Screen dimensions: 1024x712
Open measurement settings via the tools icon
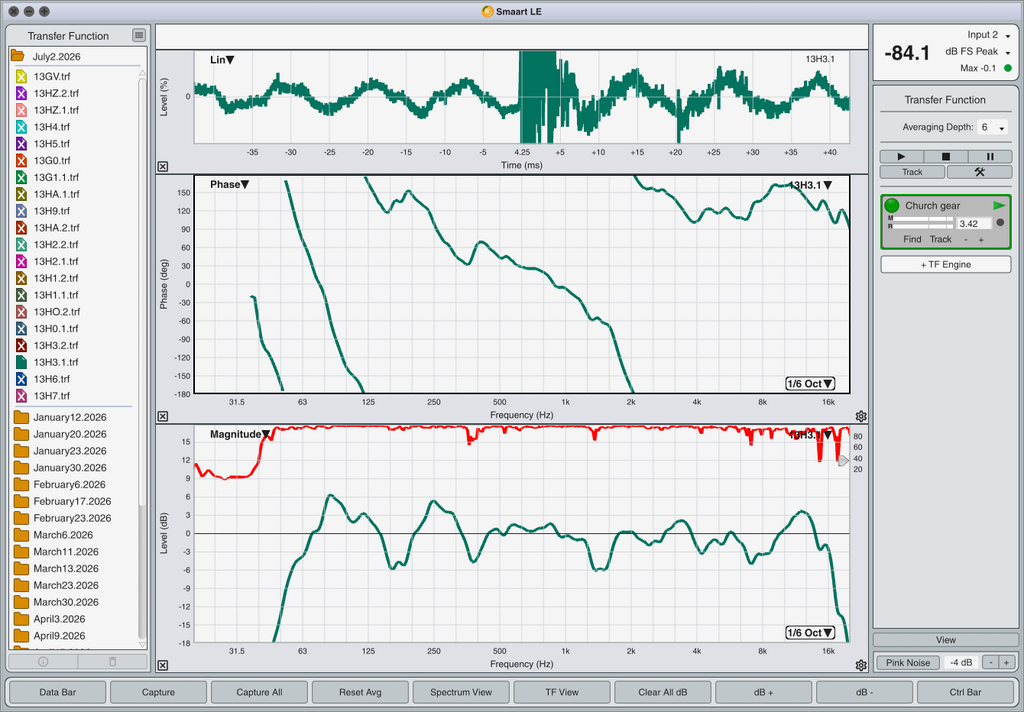(979, 172)
